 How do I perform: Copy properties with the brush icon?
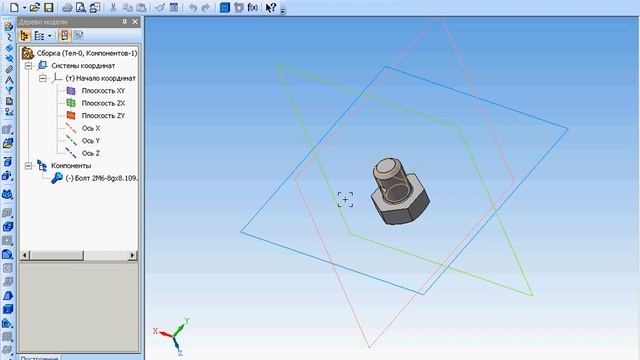pos(160,7)
